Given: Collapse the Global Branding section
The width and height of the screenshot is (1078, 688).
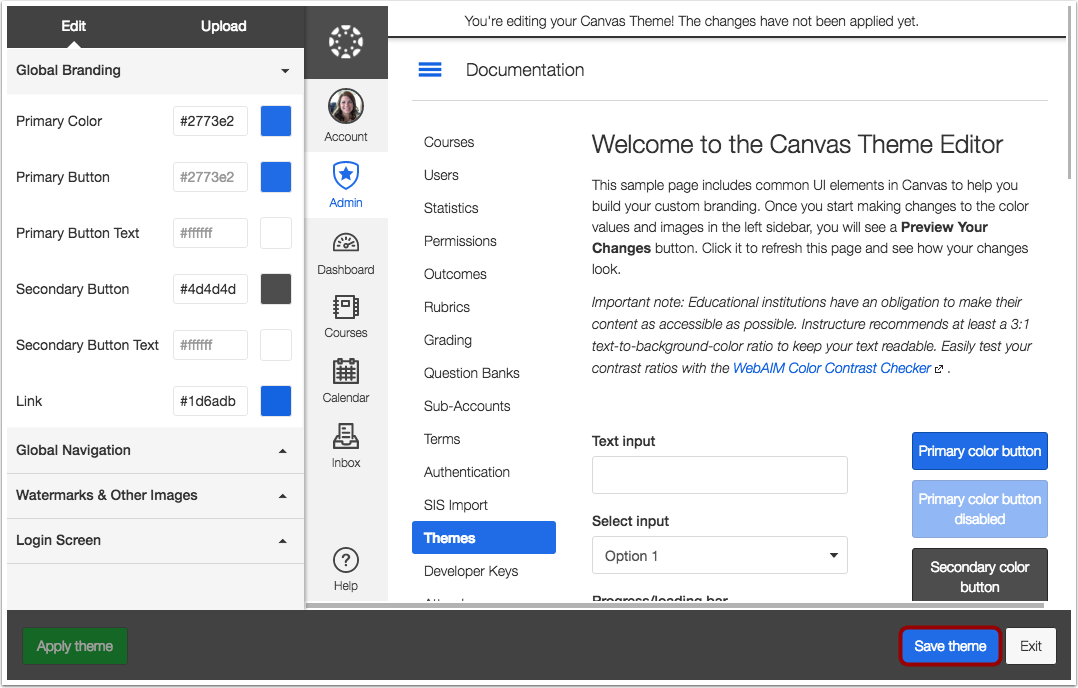Looking at the screenshot, I should click(155, 70).
